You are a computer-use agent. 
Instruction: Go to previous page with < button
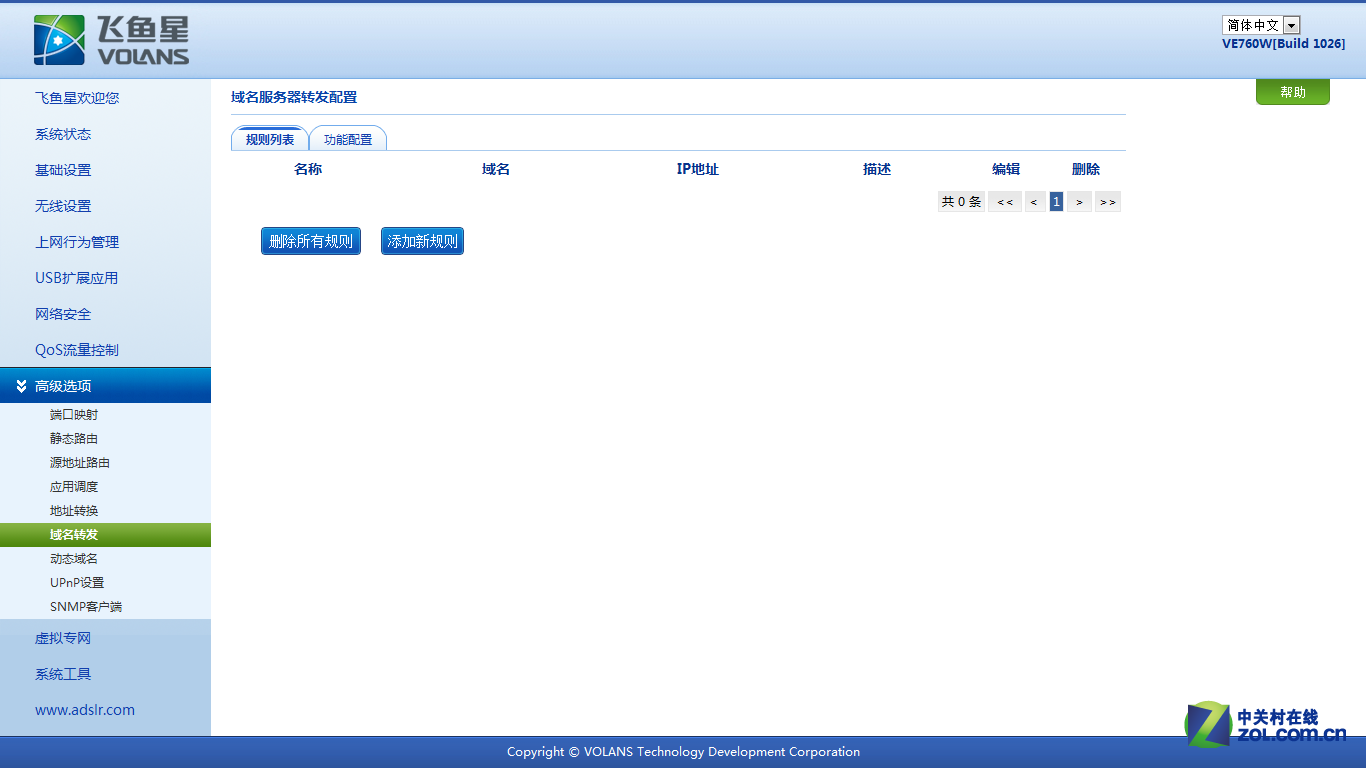[x=1035, y=202]
